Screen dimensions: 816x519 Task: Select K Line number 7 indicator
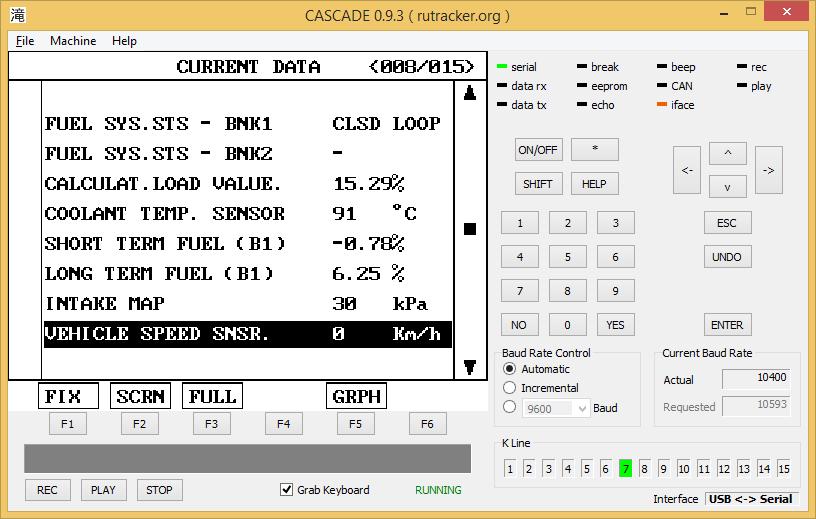click(625, 468)
